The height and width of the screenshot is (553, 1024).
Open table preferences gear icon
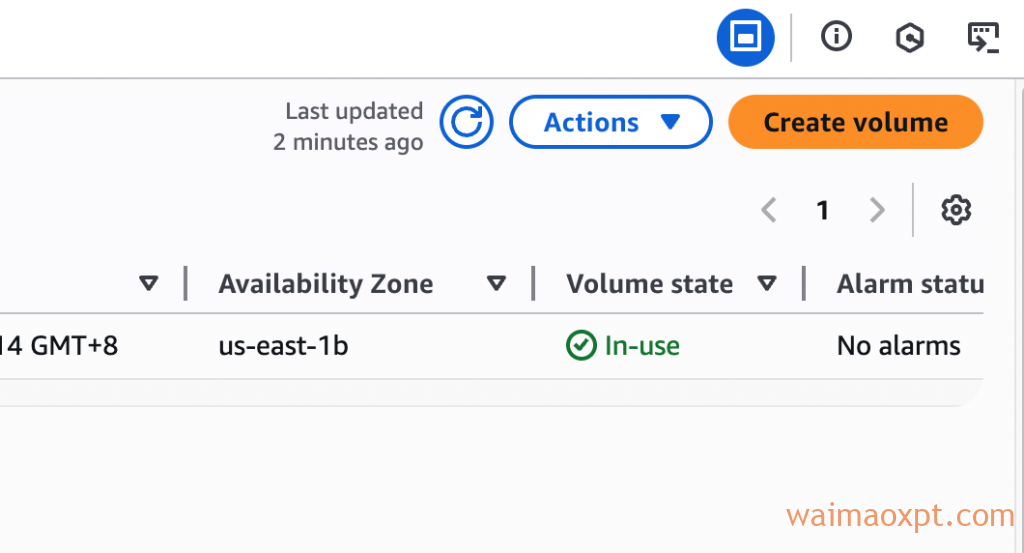pos(955,210)
